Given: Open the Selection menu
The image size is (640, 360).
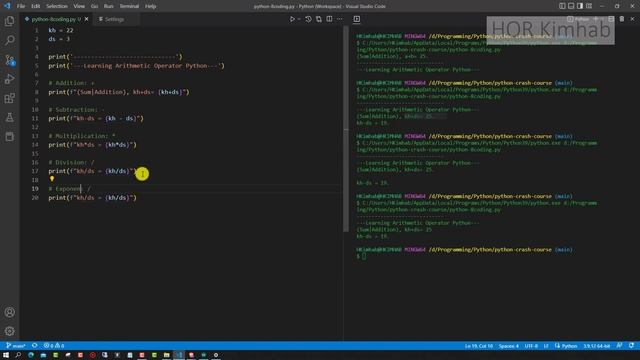Looking at the screenshot, I should point(57,6).
